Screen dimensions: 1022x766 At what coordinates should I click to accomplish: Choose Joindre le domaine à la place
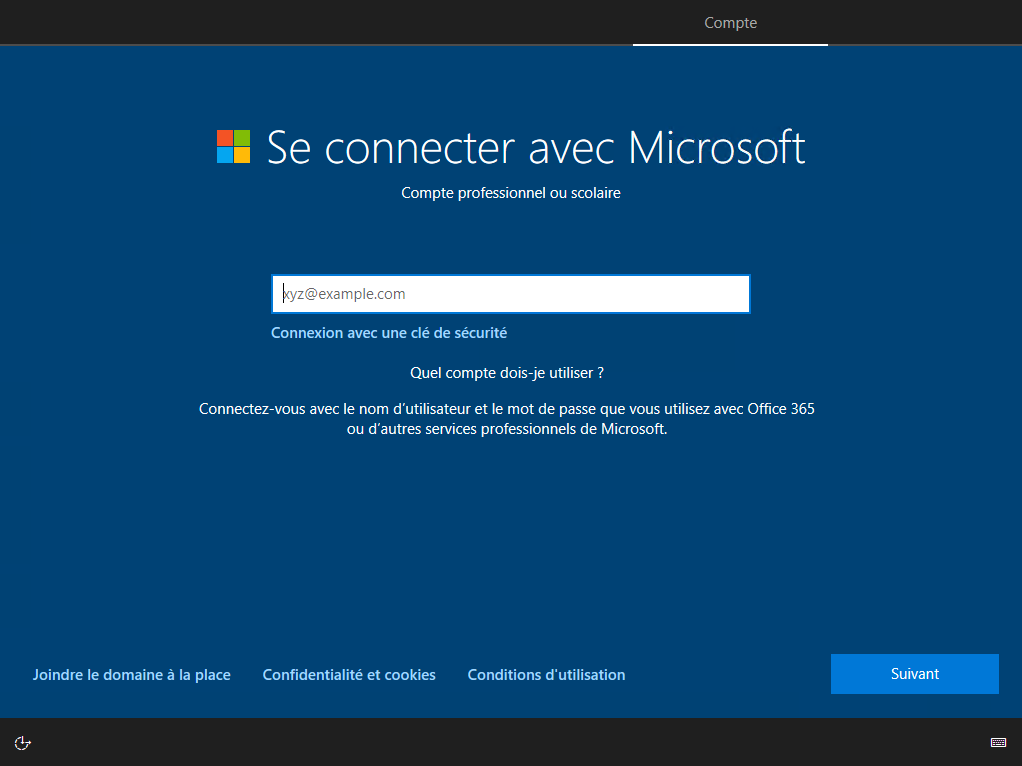132,675
